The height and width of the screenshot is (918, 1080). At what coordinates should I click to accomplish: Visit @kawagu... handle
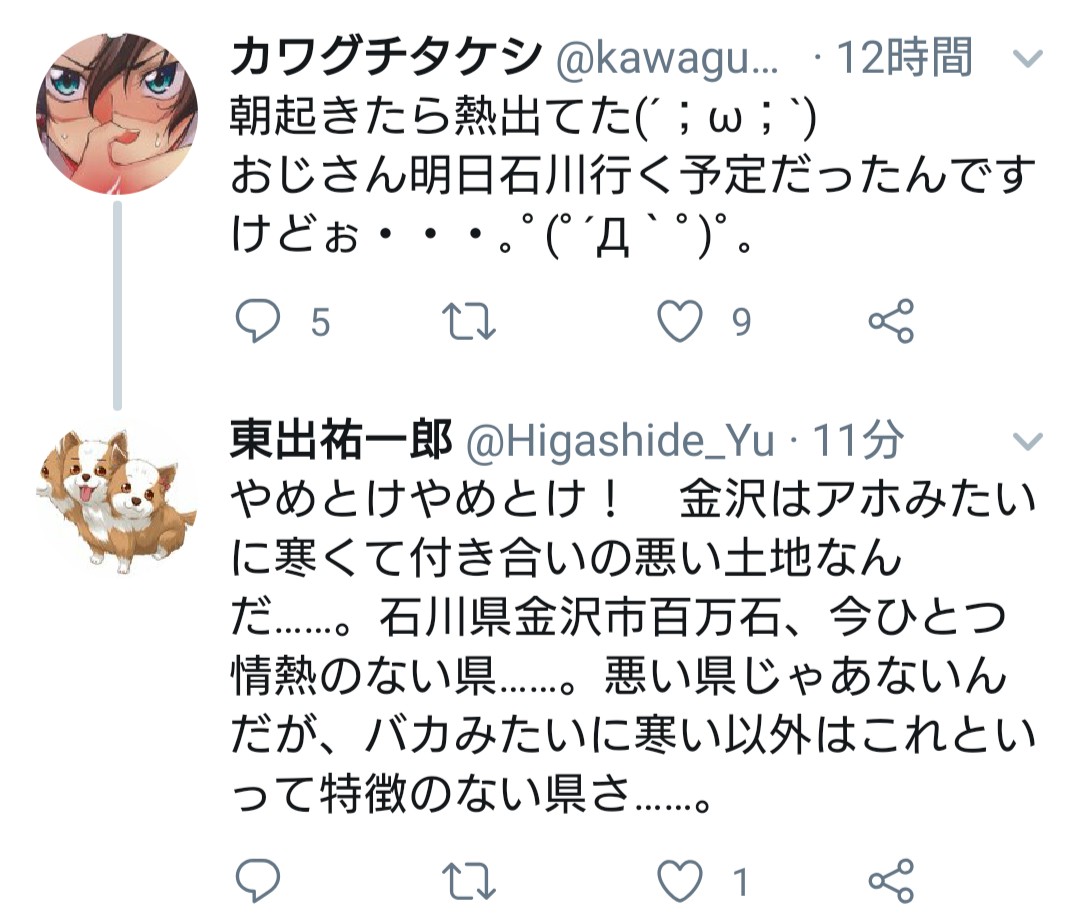click(667, 59)
